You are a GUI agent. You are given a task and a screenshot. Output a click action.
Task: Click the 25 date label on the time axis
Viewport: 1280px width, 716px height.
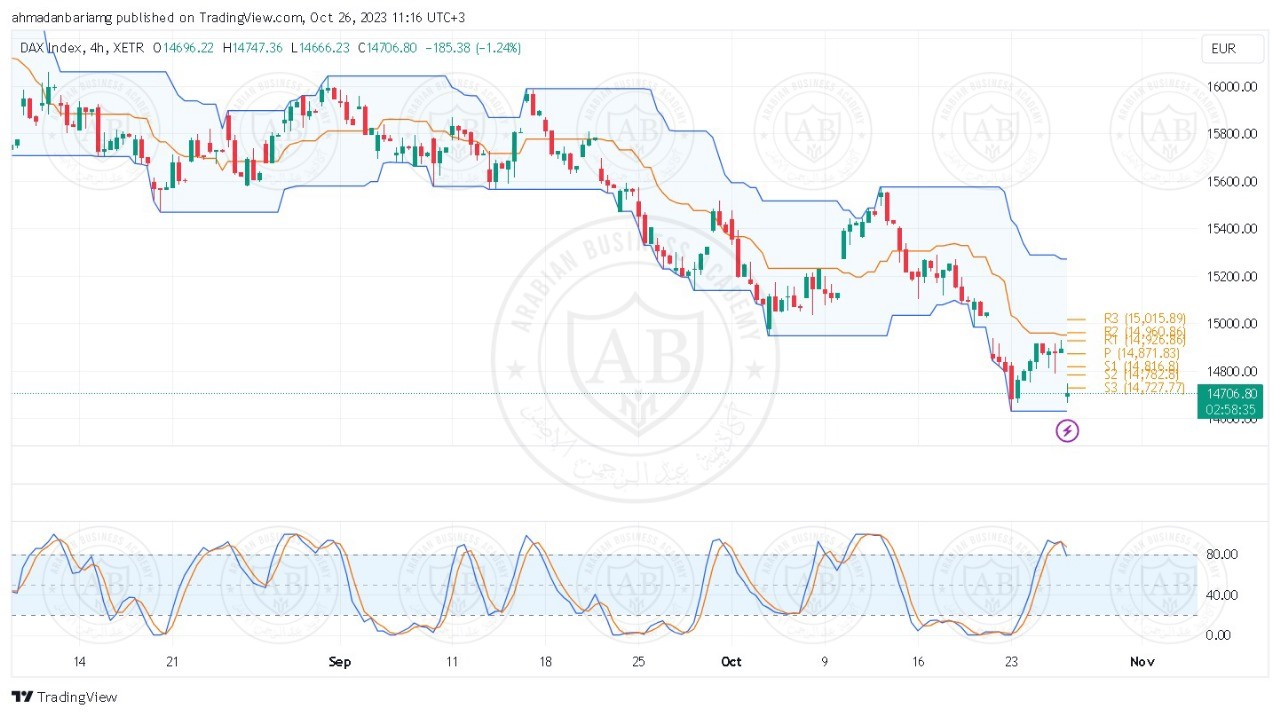click(638, 662)
